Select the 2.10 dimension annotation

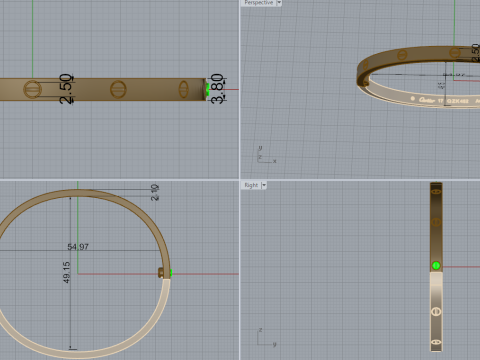[155, 192]
